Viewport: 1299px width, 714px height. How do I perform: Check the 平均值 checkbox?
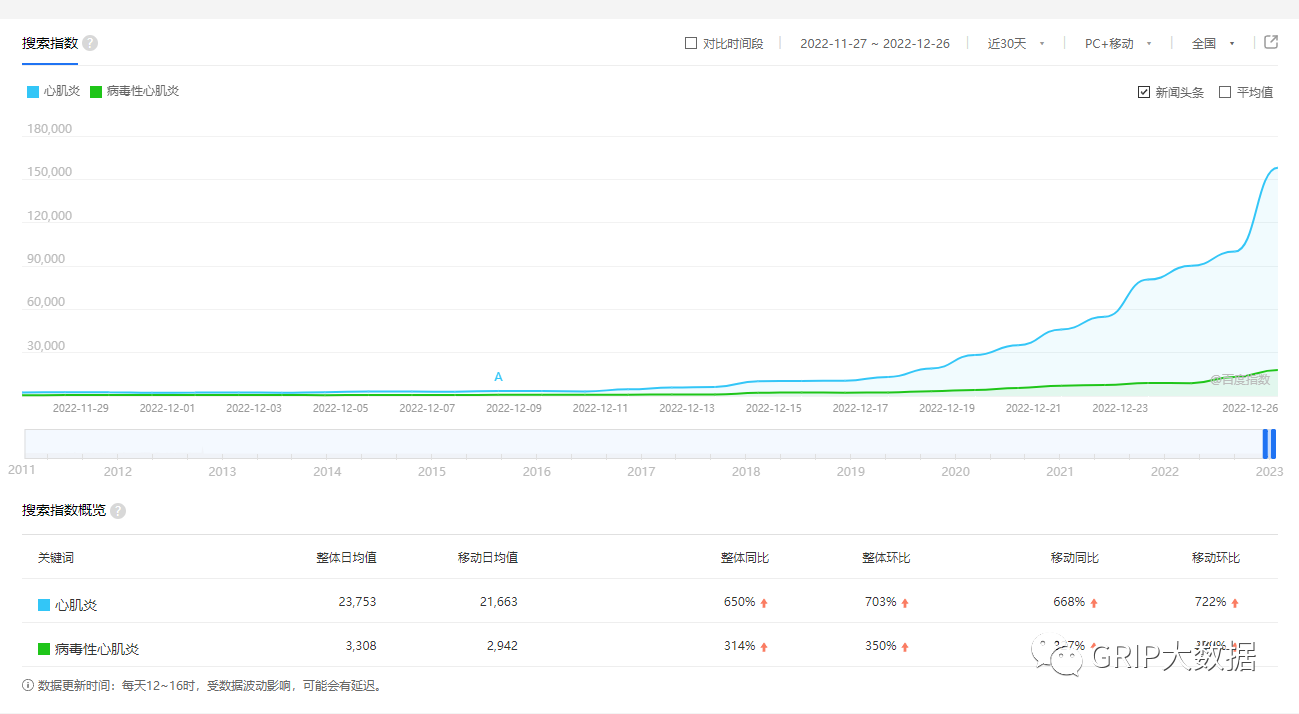1225,92
